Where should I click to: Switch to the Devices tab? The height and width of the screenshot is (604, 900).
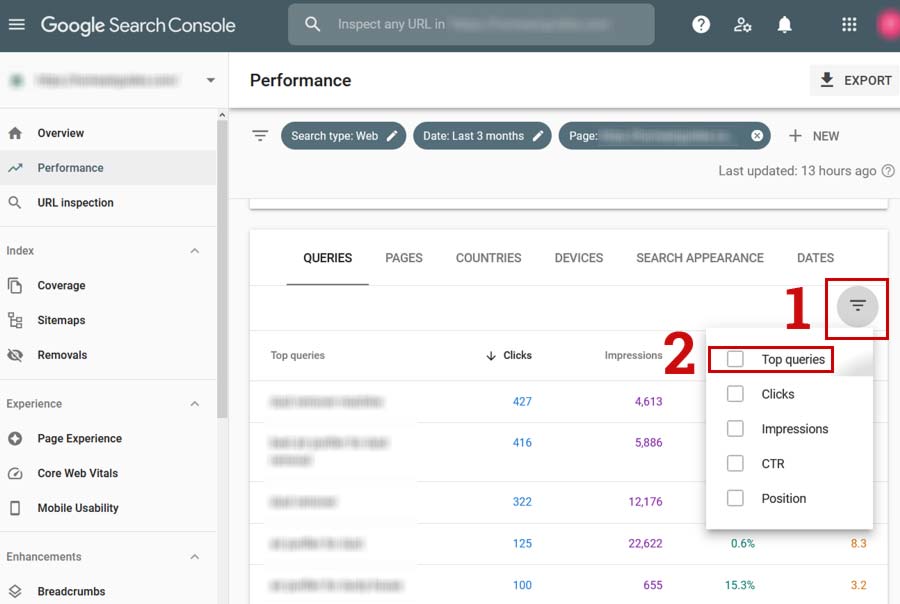579,258
